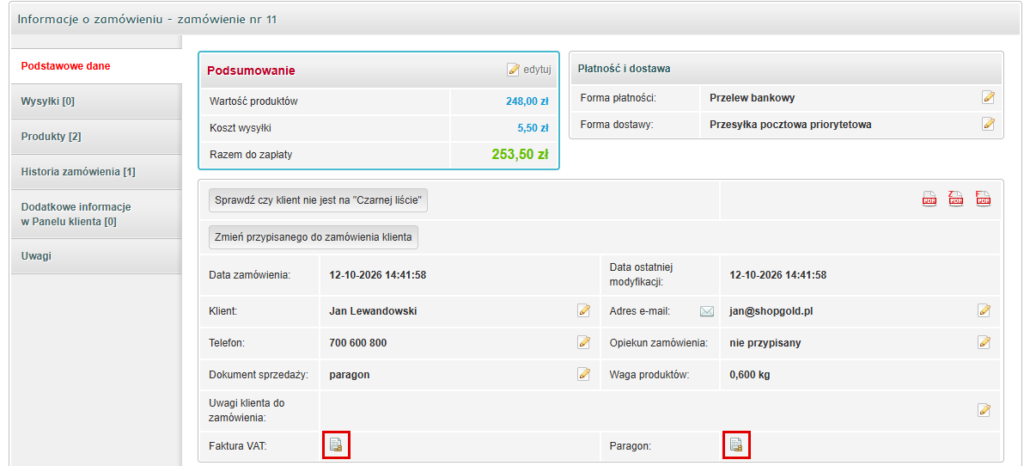Click the envelope icon next to Adres e-mail

pyautogui.click(x=707, y=311)
